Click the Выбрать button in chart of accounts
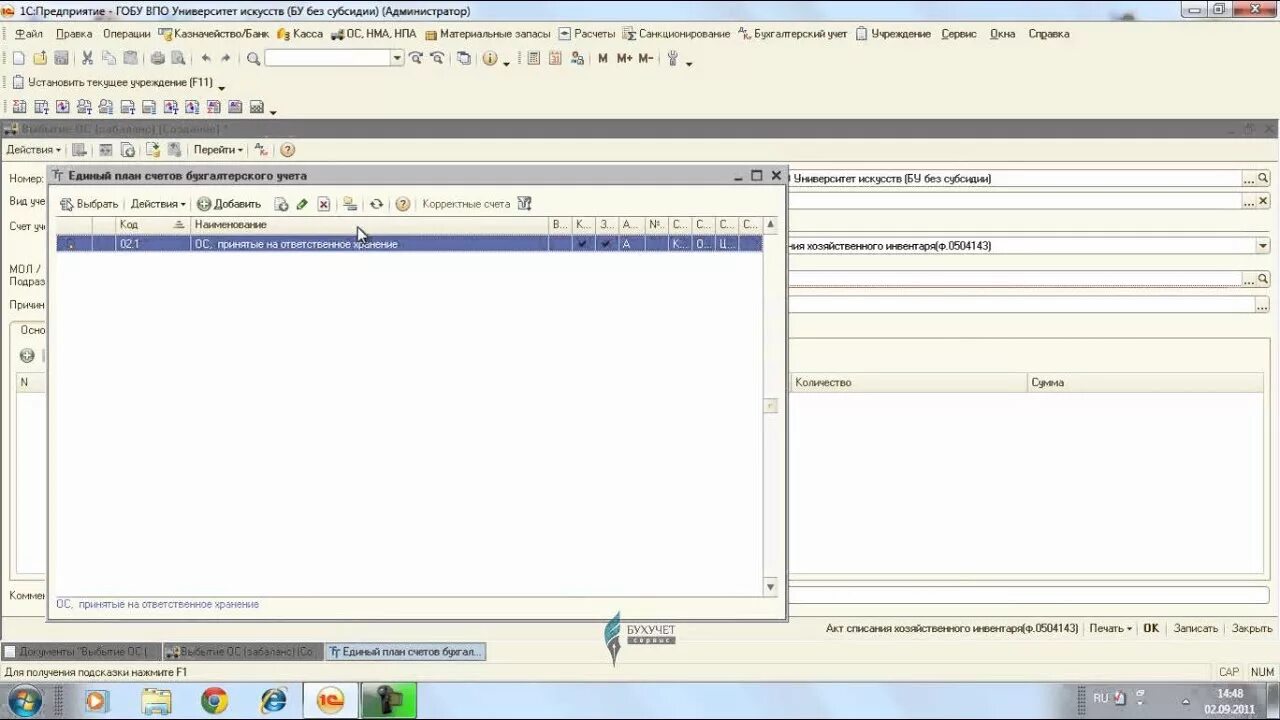This screenshot has height=720, width=1280. (x=89, y=204)
